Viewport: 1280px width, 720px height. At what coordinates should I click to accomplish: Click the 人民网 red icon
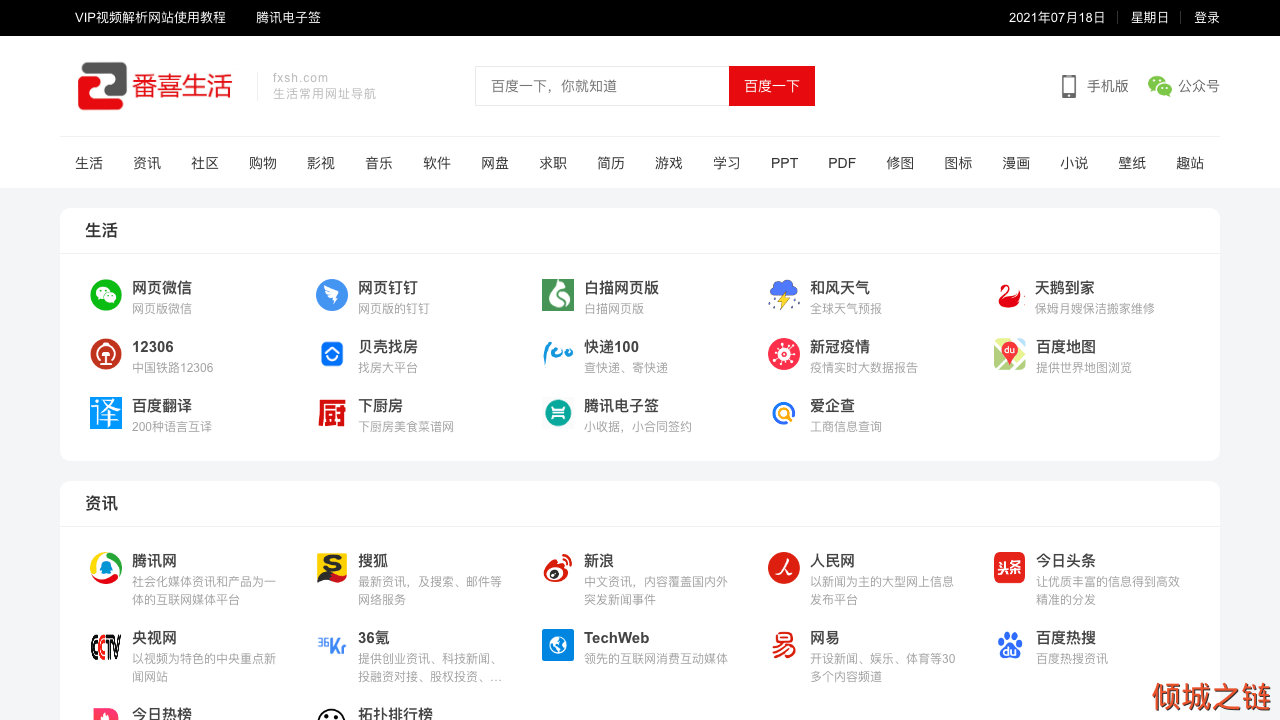(784, 568)
